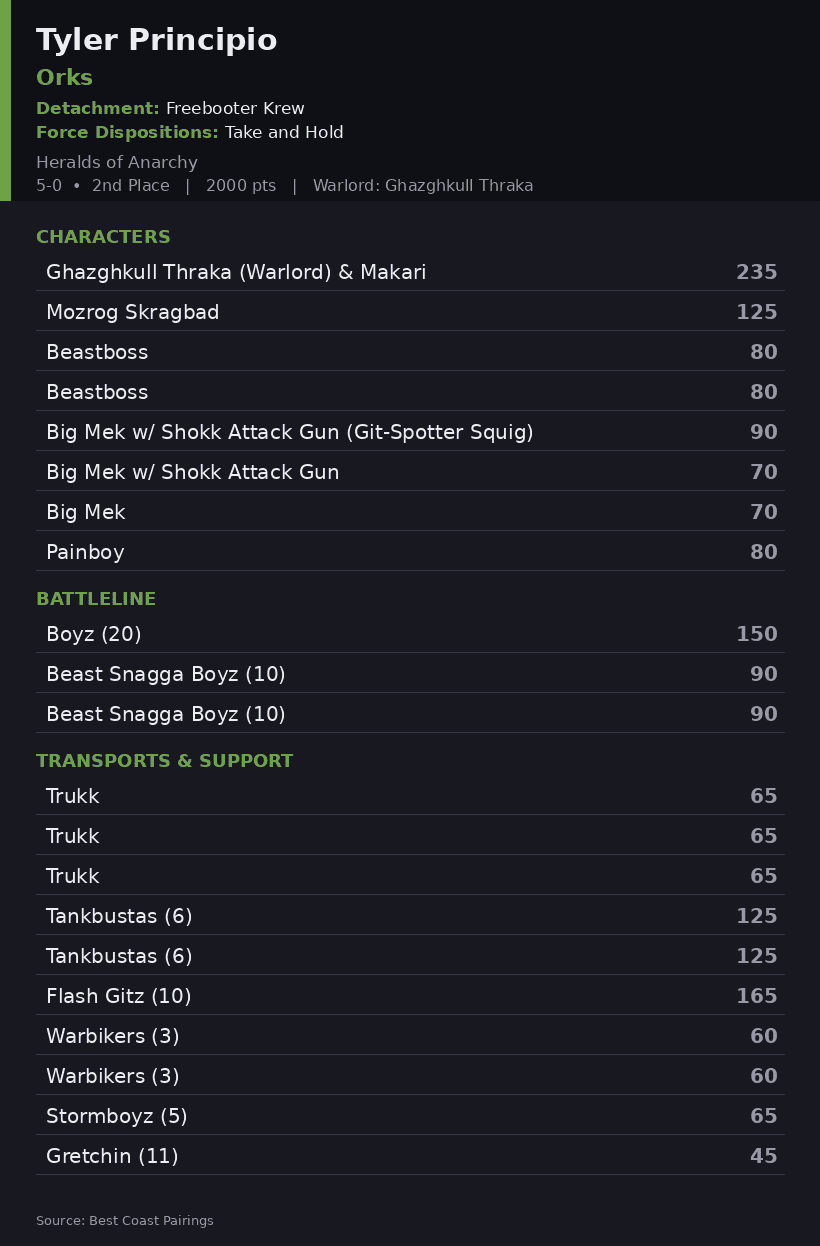Select the Orks faction label
Image resolution: width=820 pixels, height=1246 pixels.
pos(64,77)
